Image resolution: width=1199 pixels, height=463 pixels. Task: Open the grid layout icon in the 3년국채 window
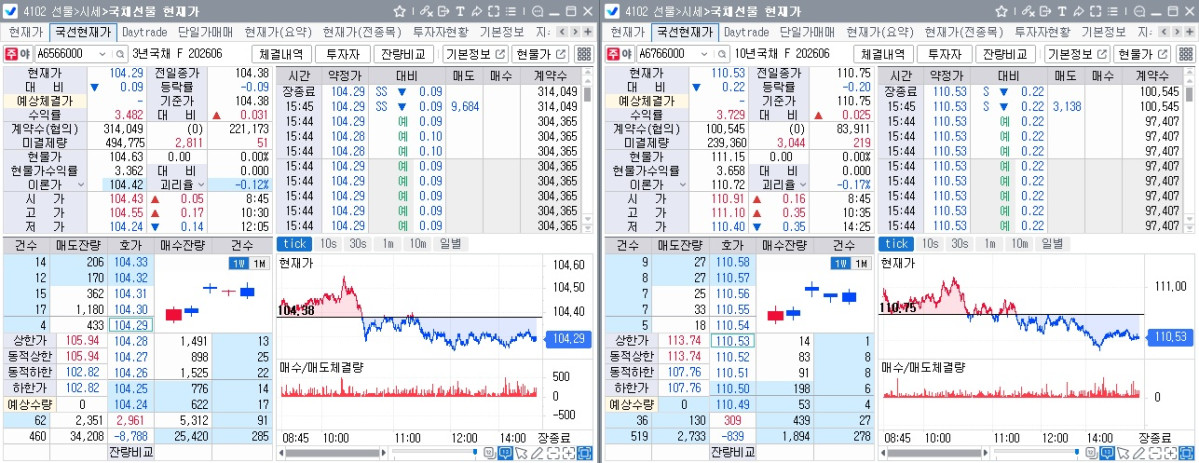[x=583, y=54]
